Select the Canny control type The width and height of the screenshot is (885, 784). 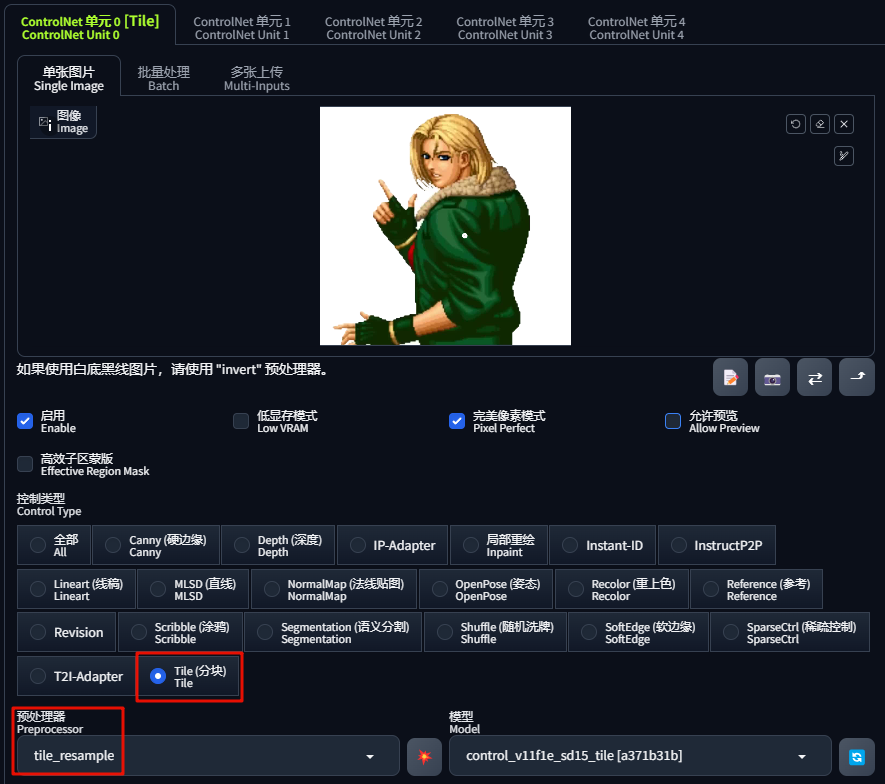point(156,545)
